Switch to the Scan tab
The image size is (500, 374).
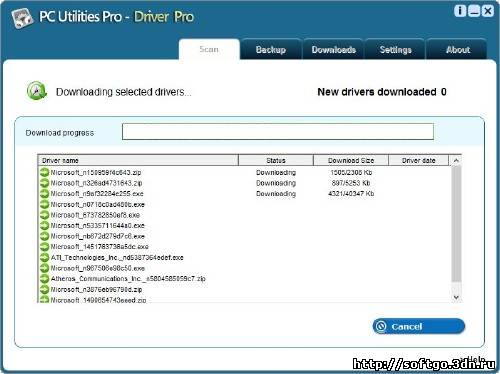209,49
